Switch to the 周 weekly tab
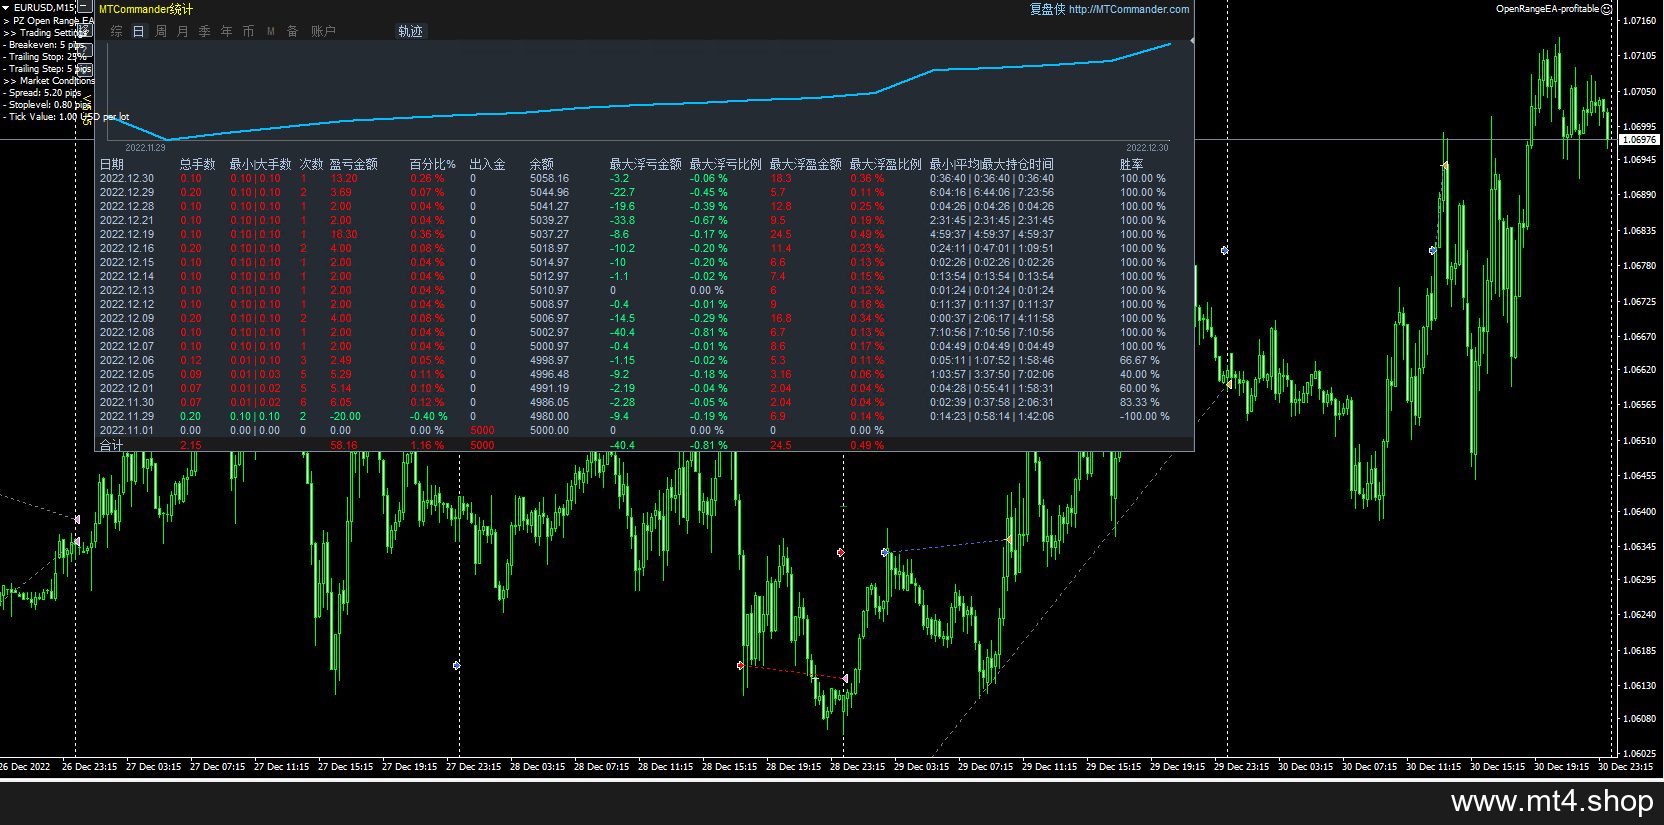 (160, 31)
